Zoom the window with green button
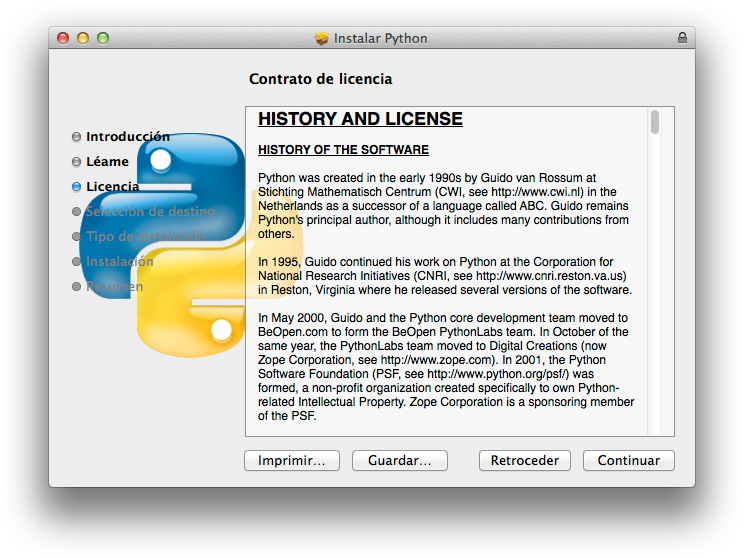 tap(103, 38)
